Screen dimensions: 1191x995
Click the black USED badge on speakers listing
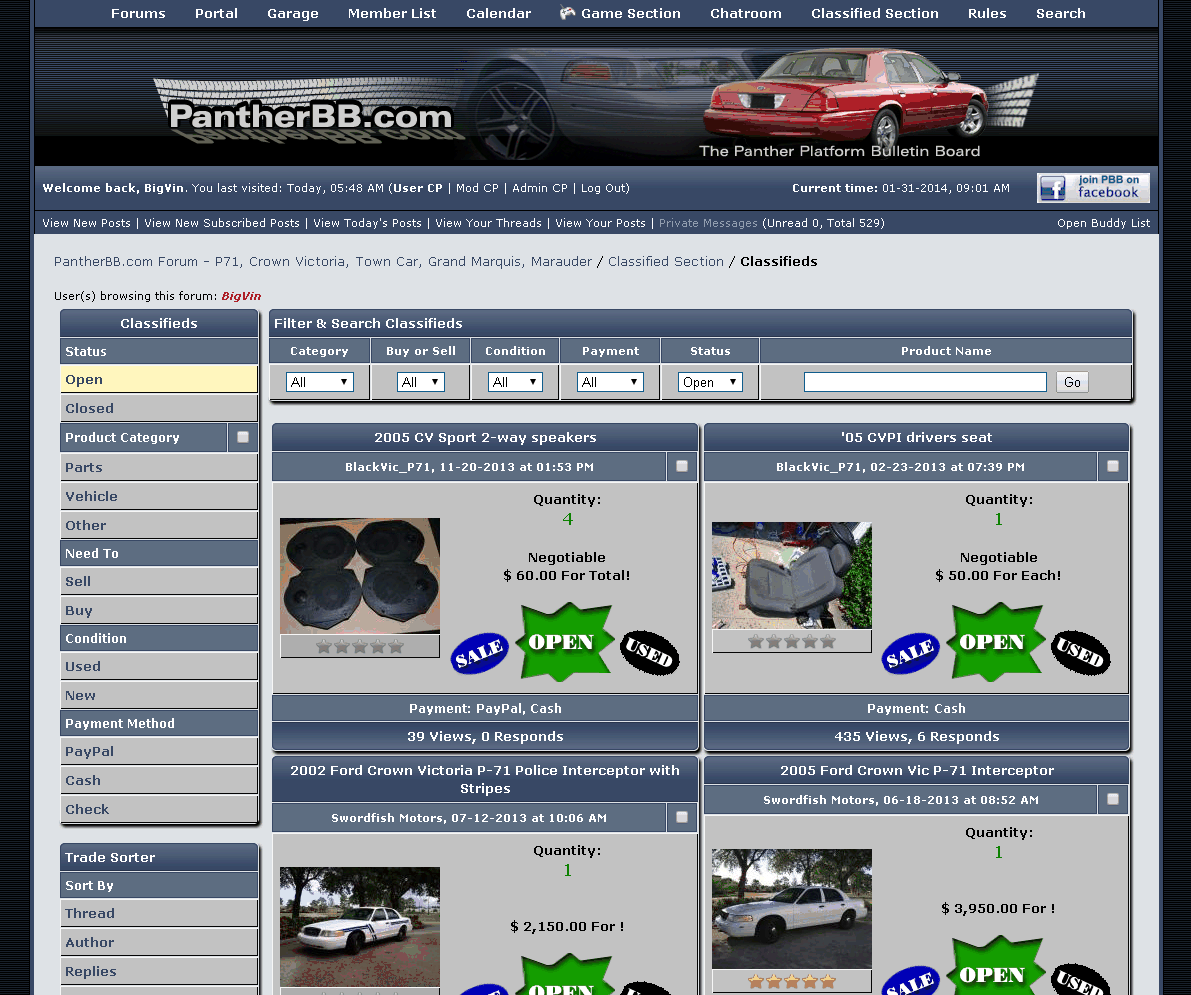(650, 653)
